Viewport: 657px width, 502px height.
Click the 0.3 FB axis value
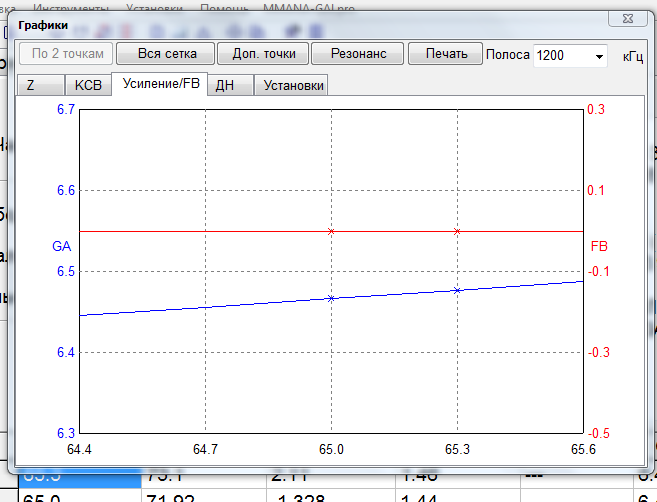pos(596,109)
